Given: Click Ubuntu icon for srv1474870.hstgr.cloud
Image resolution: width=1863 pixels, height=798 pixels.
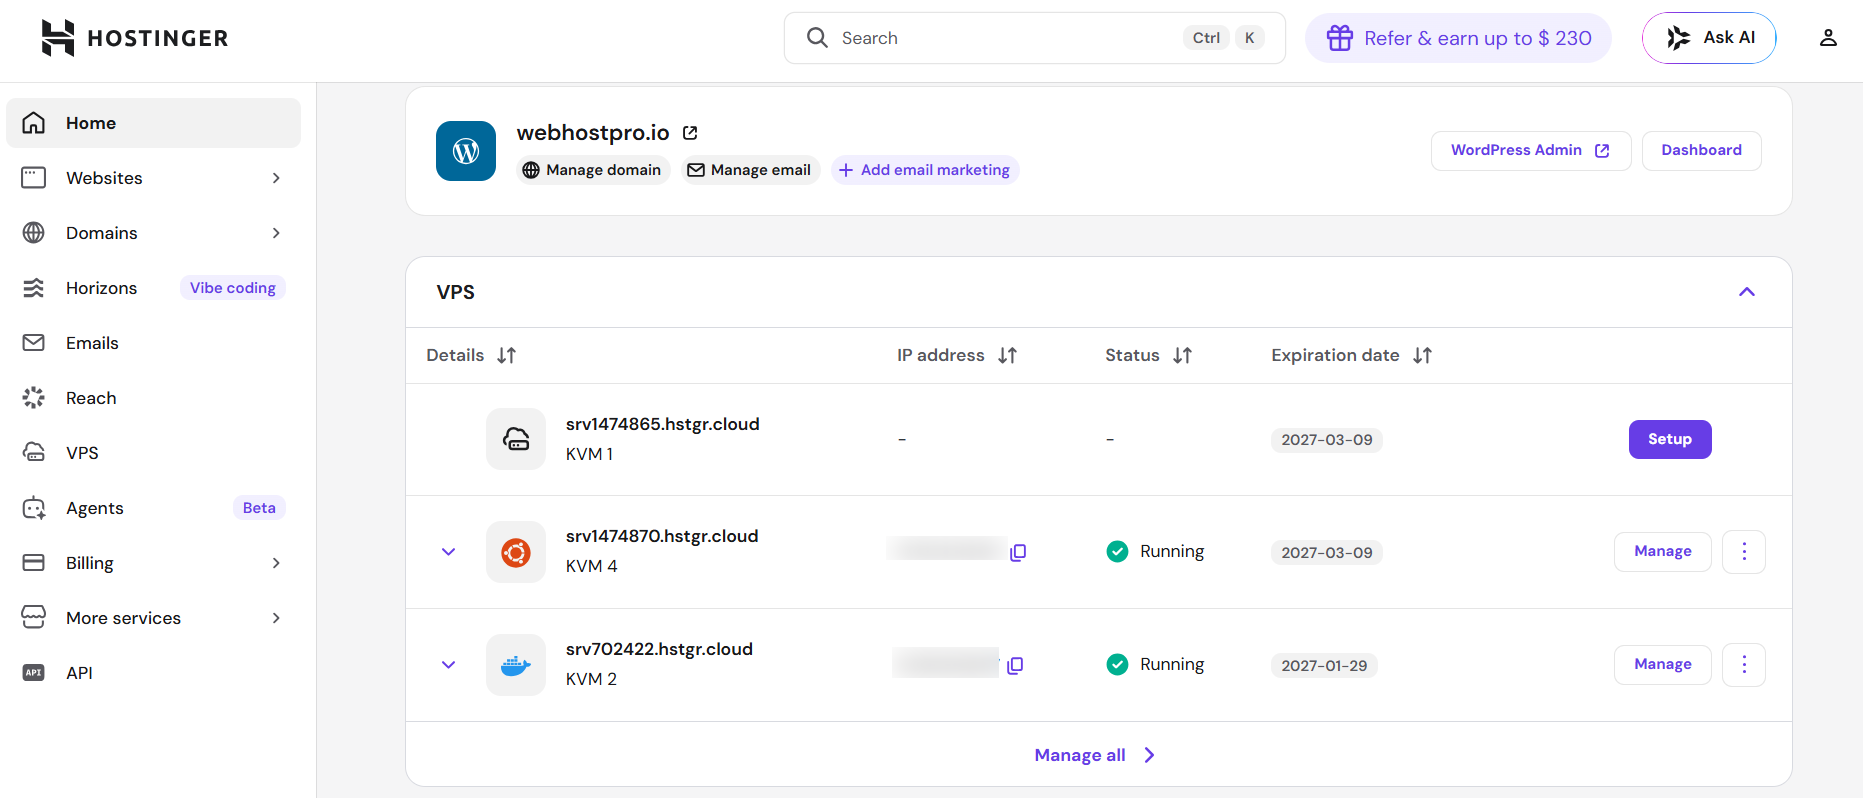Looking at the screenshot, I should tap(516, 552).
